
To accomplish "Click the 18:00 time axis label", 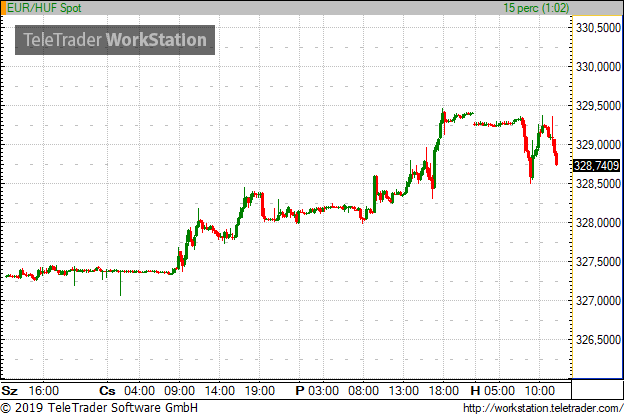I will click(444, 391).
